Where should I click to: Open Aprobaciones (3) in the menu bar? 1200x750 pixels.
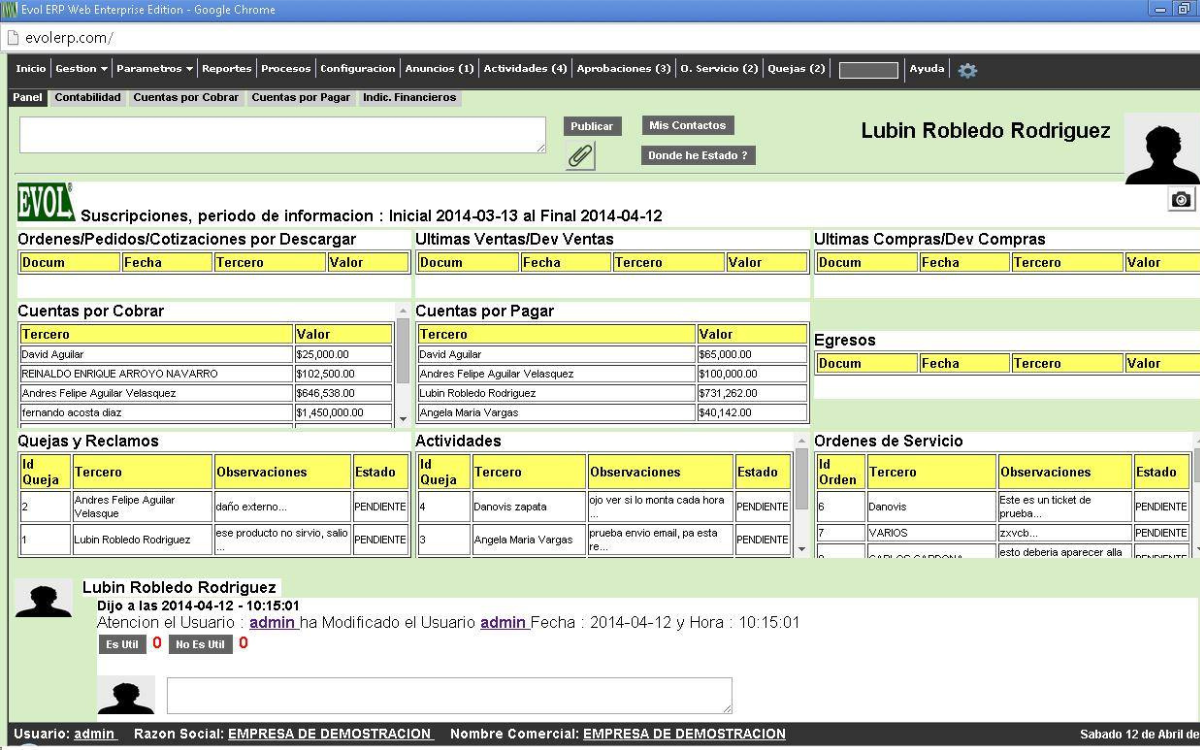623,69
